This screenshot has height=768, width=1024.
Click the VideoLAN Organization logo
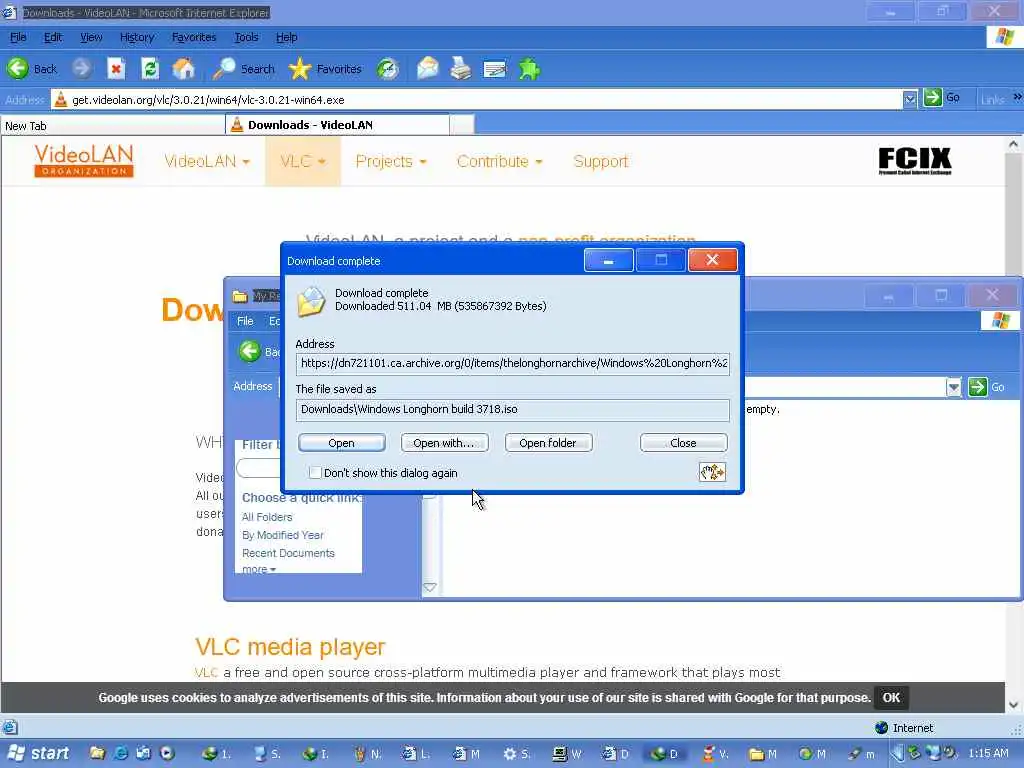coord(84,161)
